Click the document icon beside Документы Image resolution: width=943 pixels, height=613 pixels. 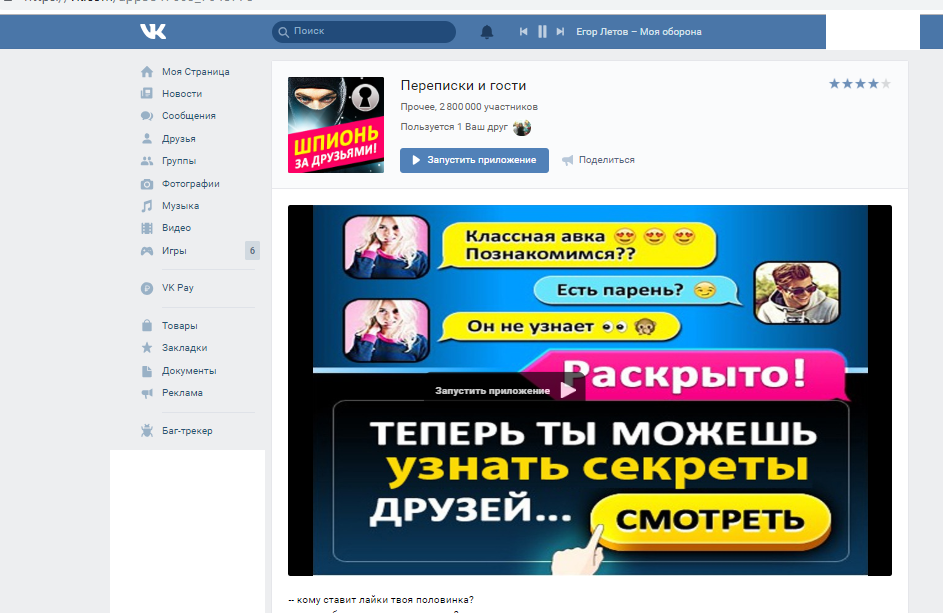147,371
